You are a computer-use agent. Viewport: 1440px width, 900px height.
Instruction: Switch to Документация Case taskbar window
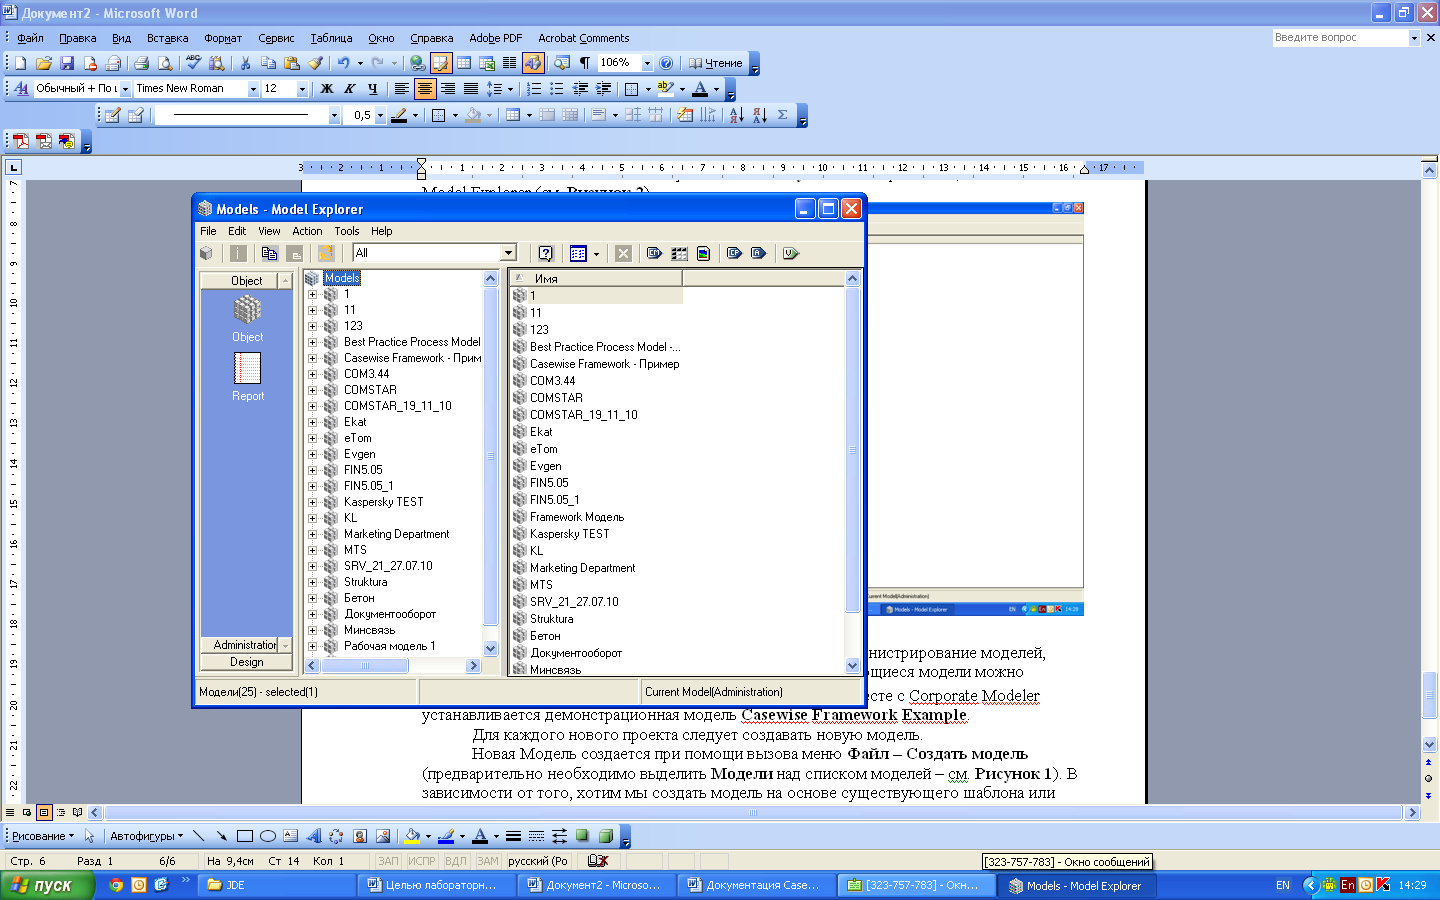[x=755, y=885]
